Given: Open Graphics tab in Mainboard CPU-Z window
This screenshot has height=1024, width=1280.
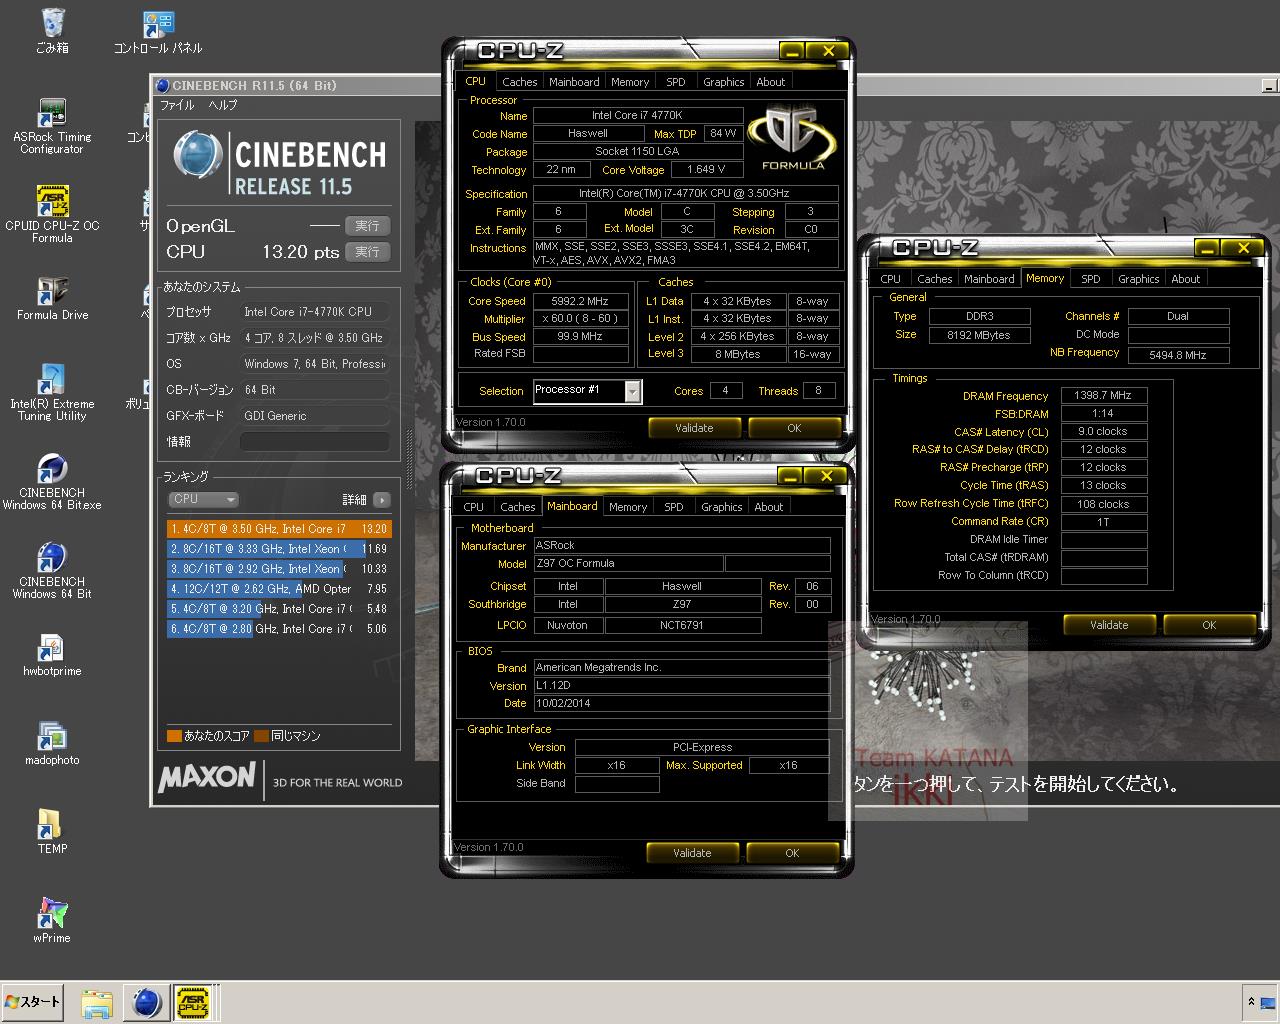Looking at the screenshot, I should (721, 507).
